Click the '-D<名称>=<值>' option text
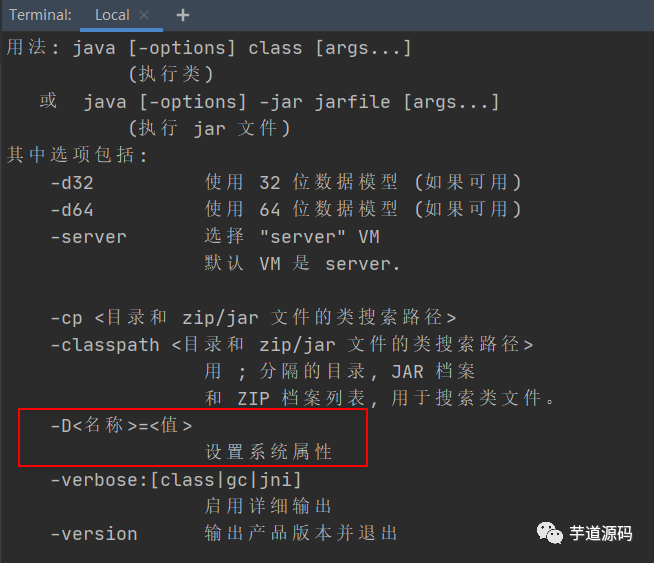 pyautogui.click(x=121, y=426)
